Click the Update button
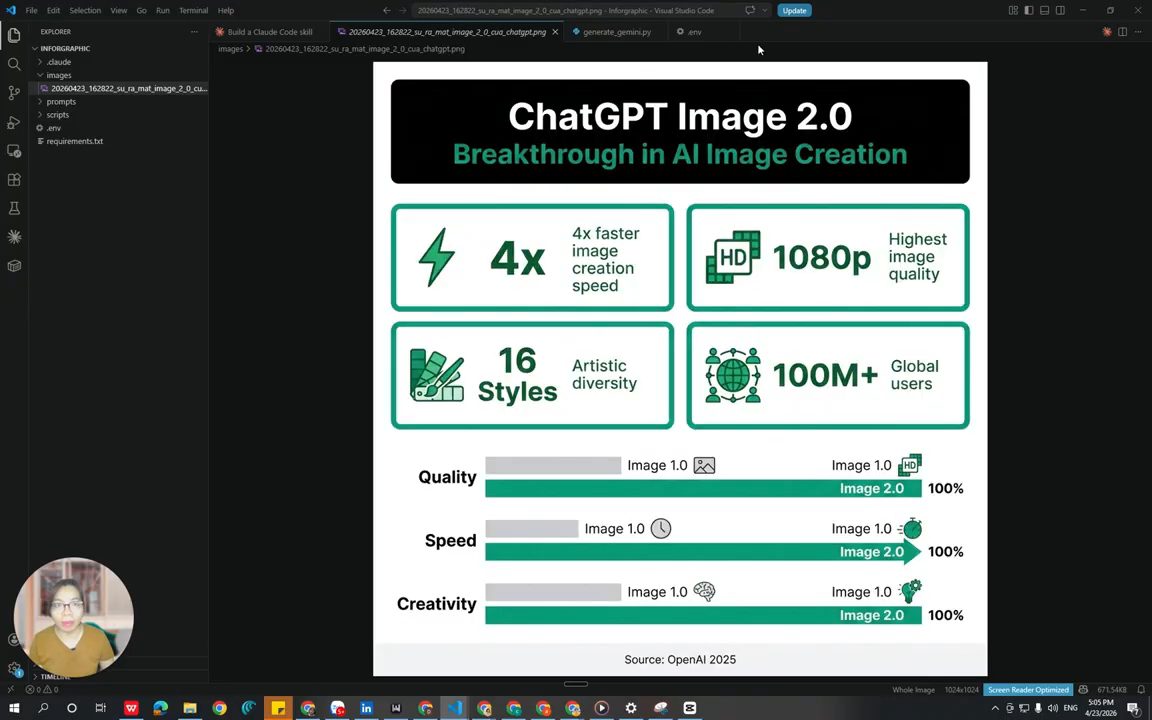Screen dimensions: 1152x720 794,10
